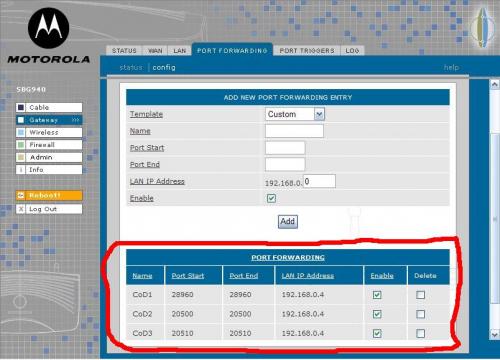Image resolution: width=500 pixels, height=360 pixels.
Task: Go to the Admin sidebar section
Action: click(49, 157)
